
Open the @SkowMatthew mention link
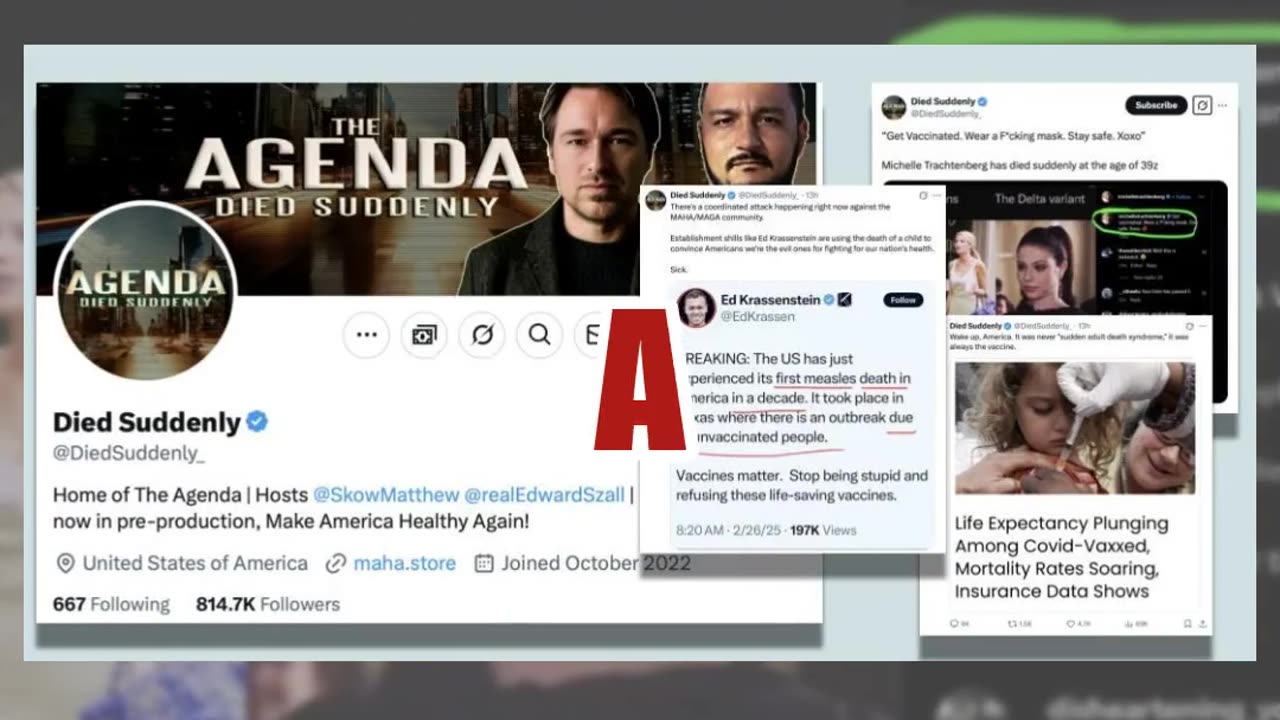[x=386, y=495]
